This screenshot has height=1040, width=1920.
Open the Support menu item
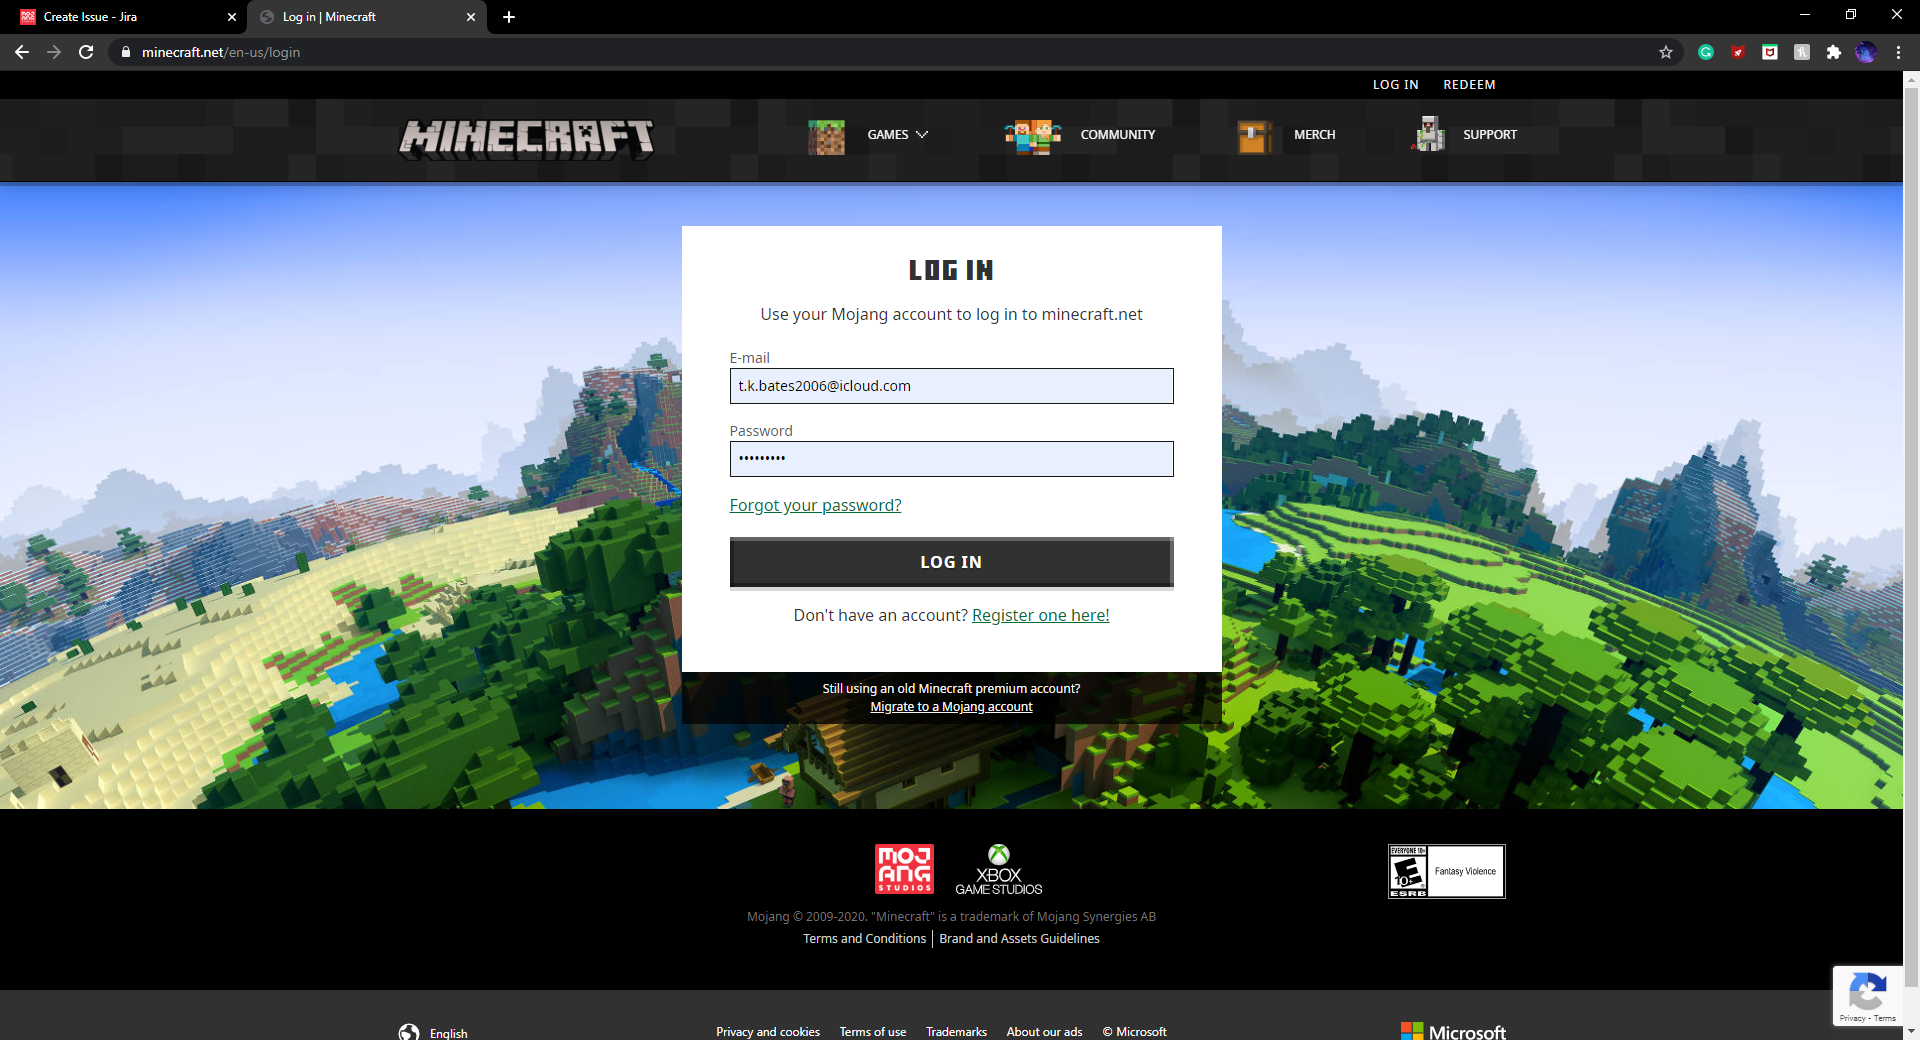tap(1490, 135)
